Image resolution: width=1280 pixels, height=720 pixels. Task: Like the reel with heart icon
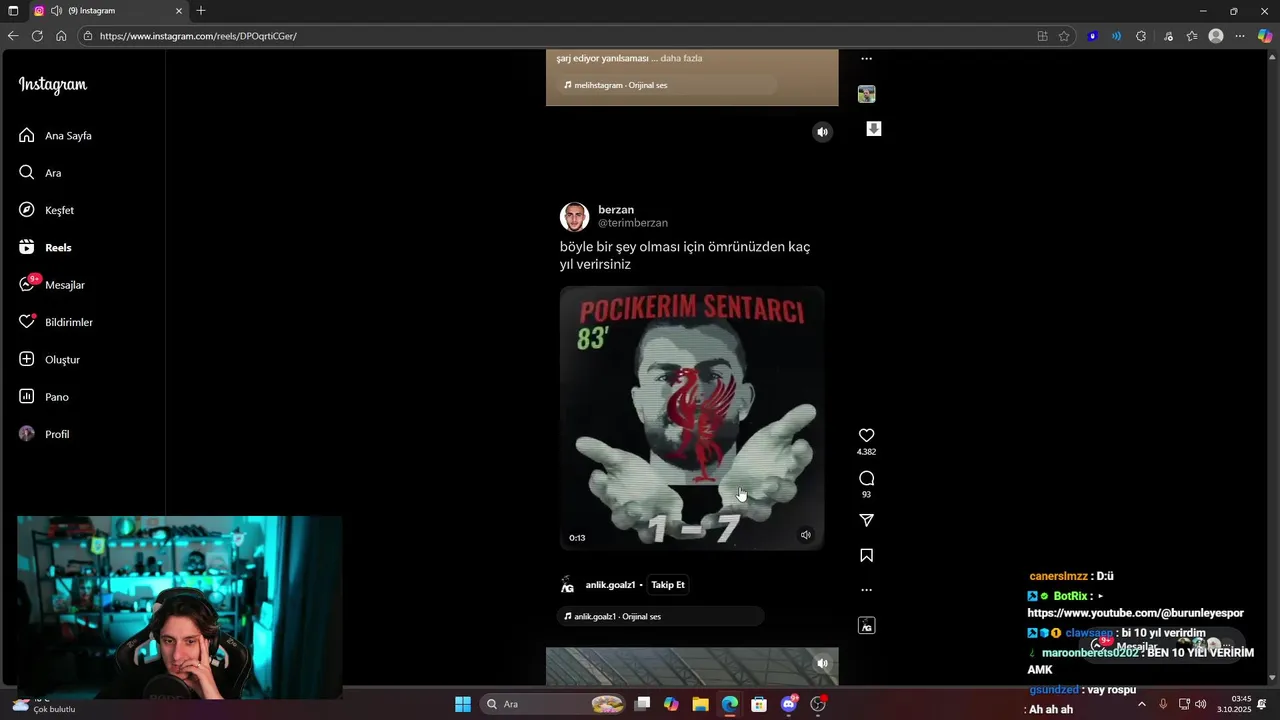866,435
